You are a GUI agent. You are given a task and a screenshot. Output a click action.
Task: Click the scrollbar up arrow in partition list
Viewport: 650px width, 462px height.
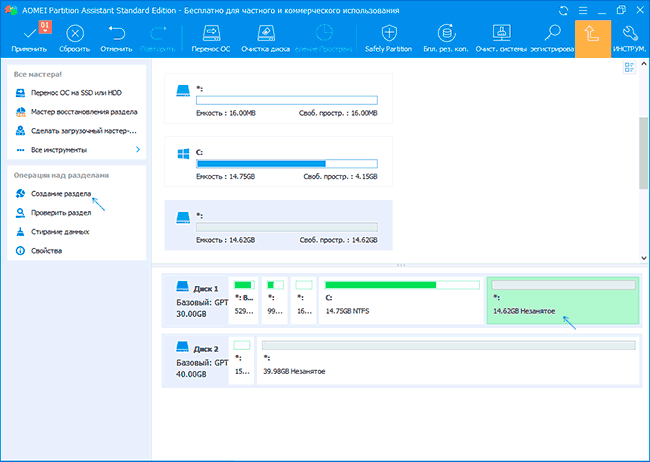[644, 64]
